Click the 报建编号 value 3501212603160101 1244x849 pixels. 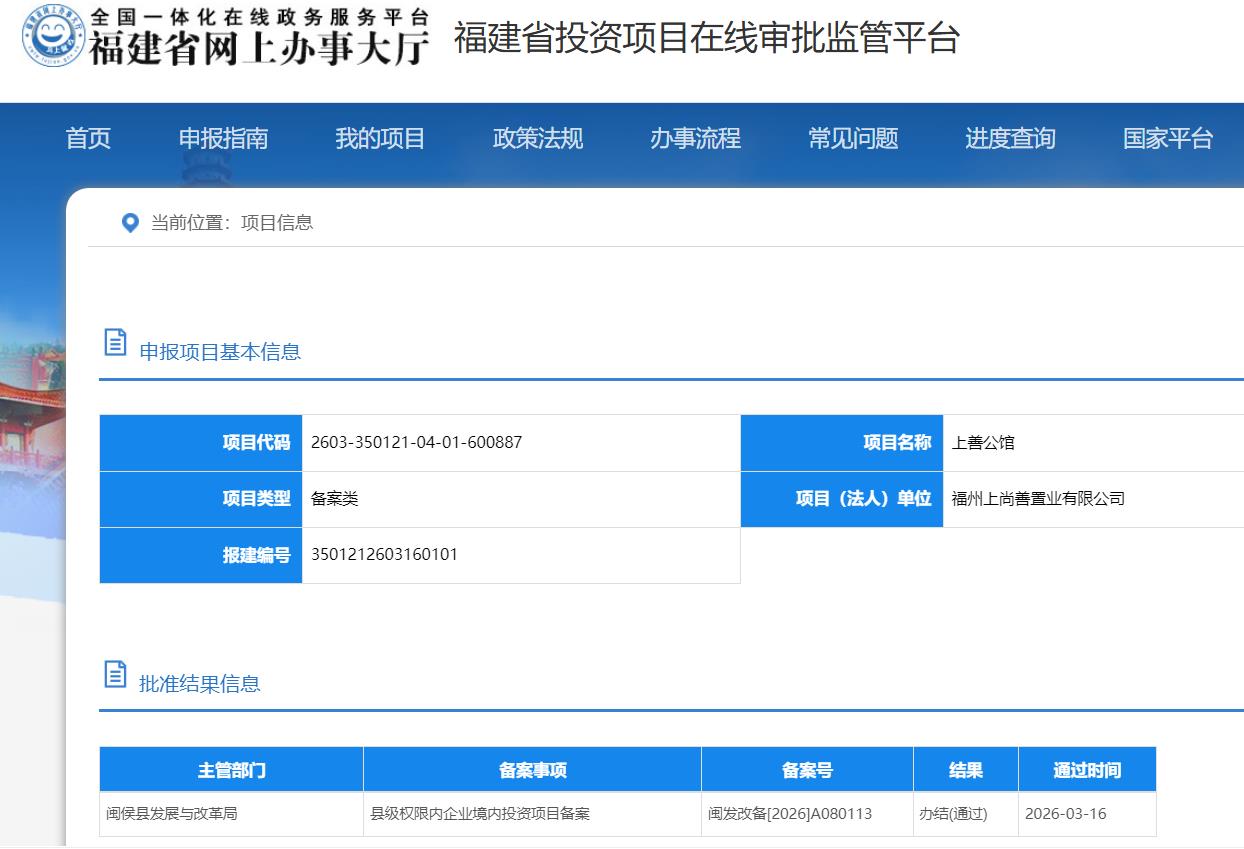(x=384, y=554)
